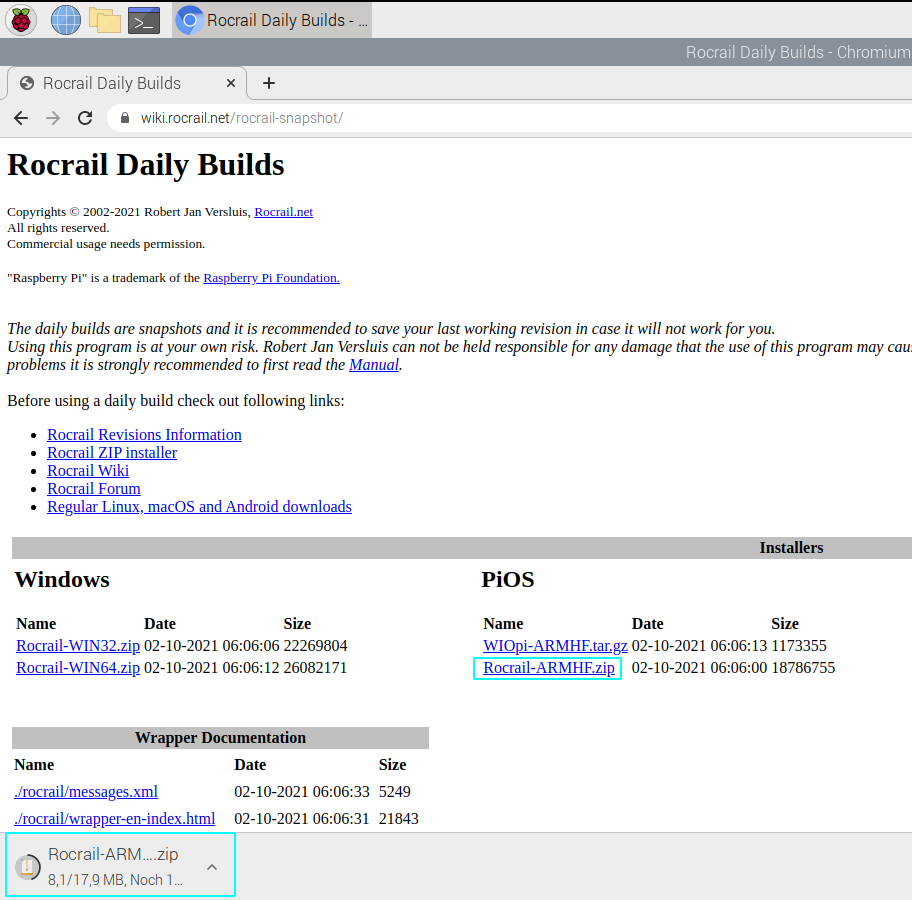This screenshot has height=900, width=912.
Task: Launch the Terminal from the taskbar
Action: (x=144, y=19)
